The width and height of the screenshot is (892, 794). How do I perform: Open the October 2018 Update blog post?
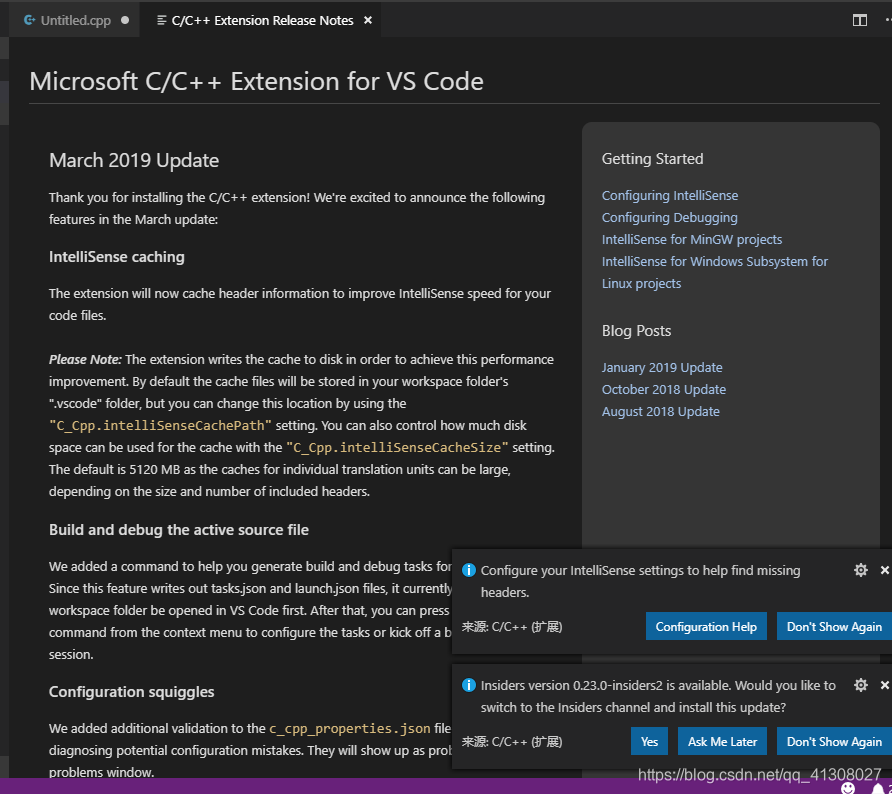664,390
